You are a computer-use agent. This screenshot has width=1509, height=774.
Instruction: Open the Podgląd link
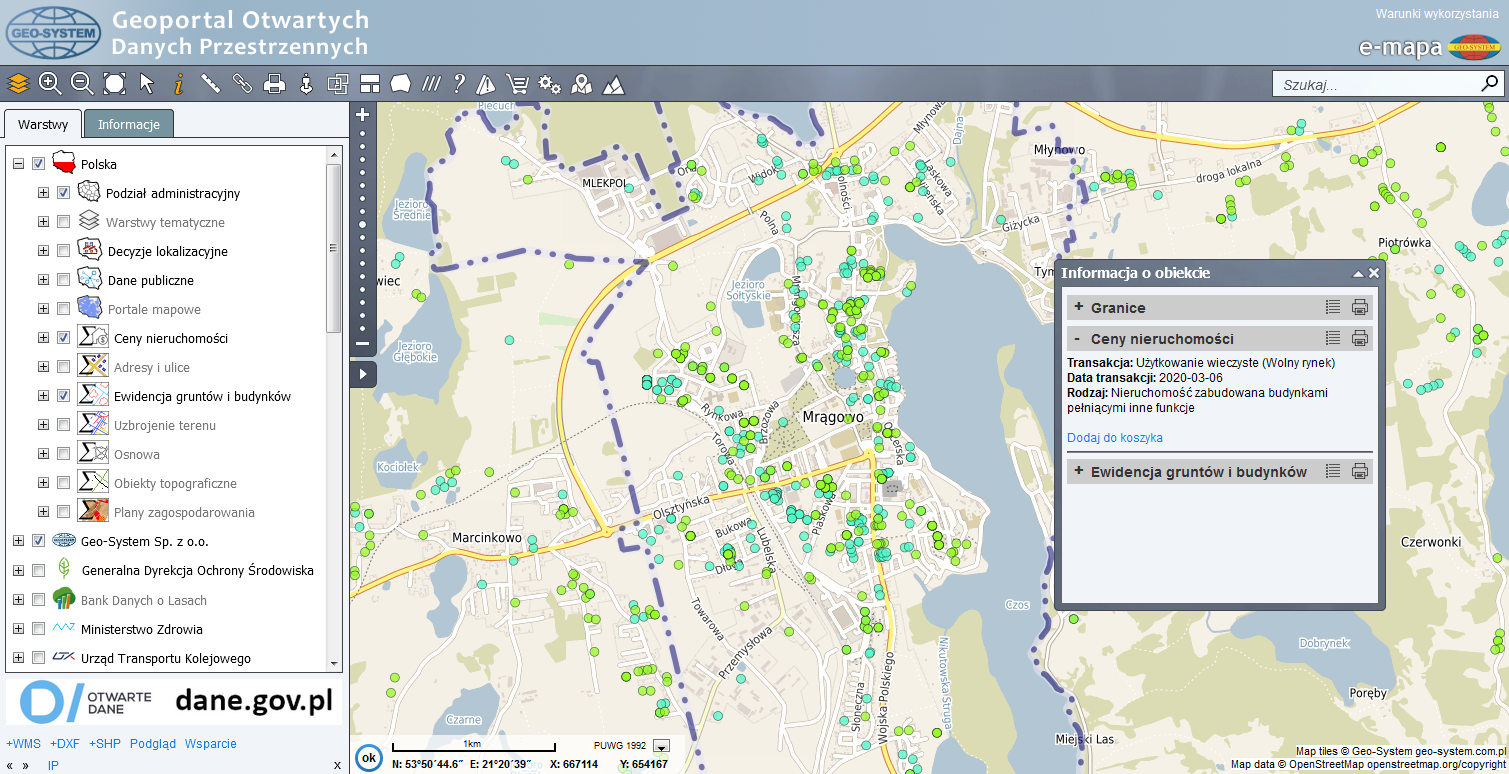[153, 744]
